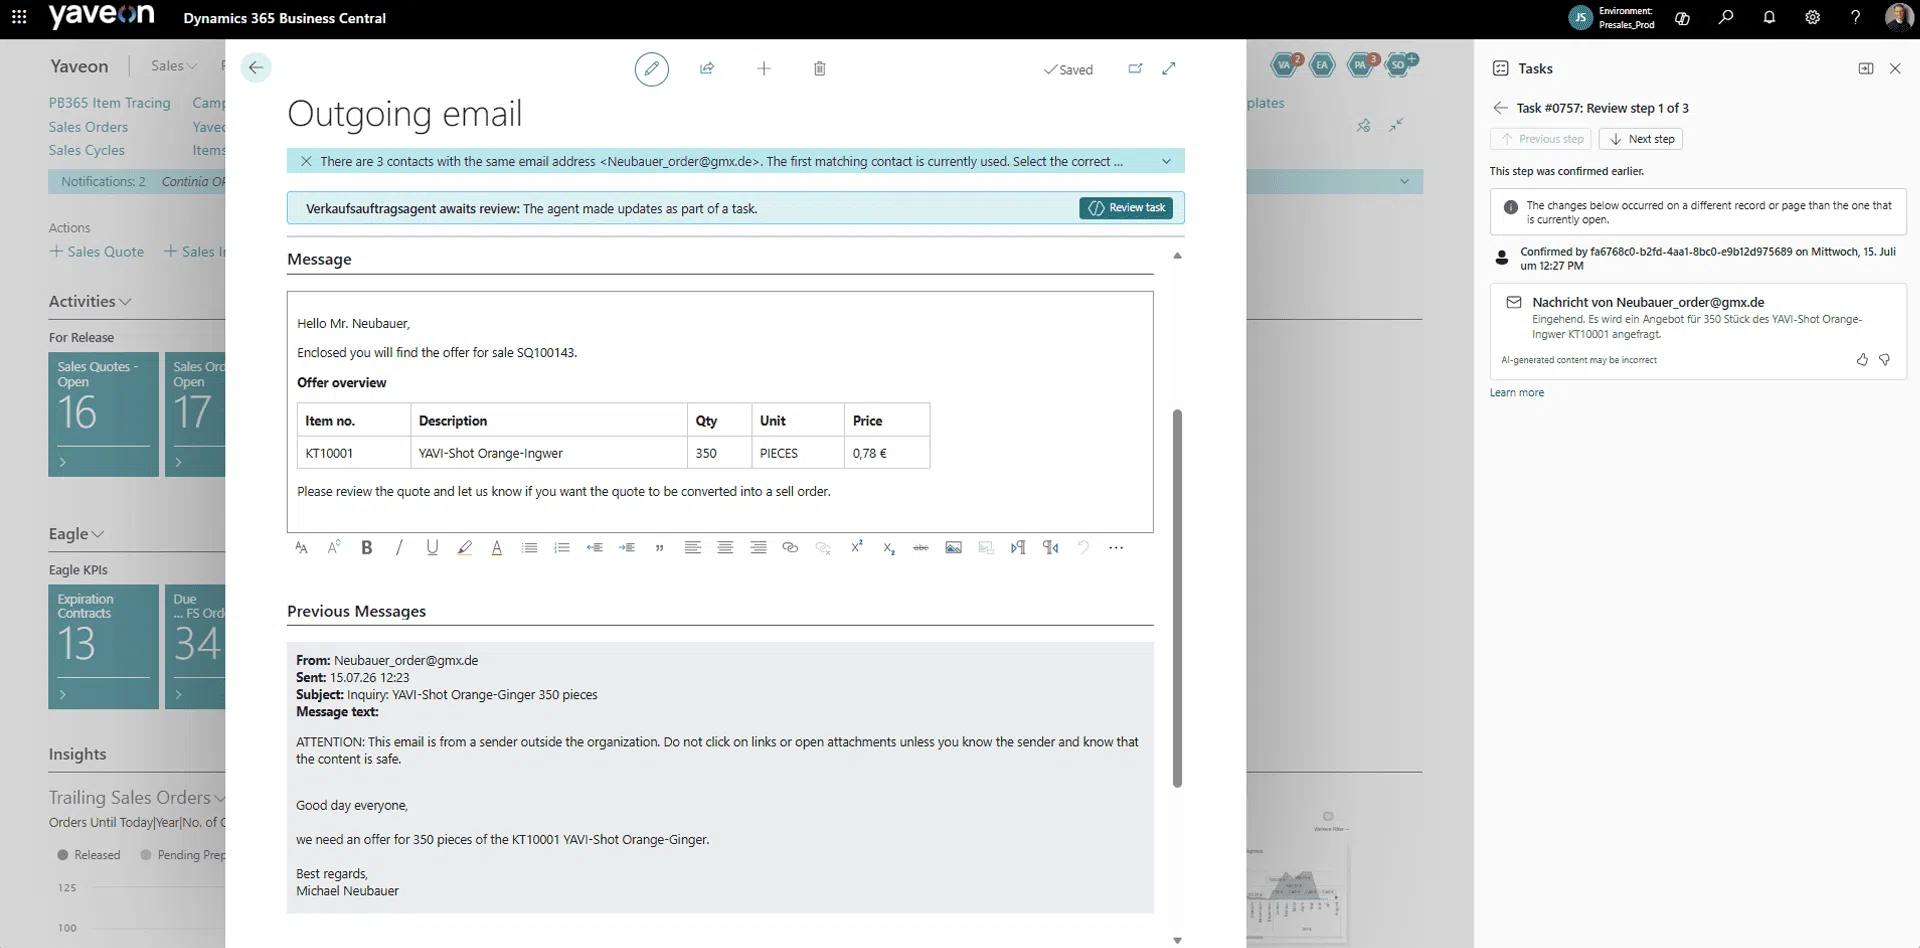Open more formatting options via the ellipsis
The width and height of the screenshot is (1920, 948).
click(1116, 548)
